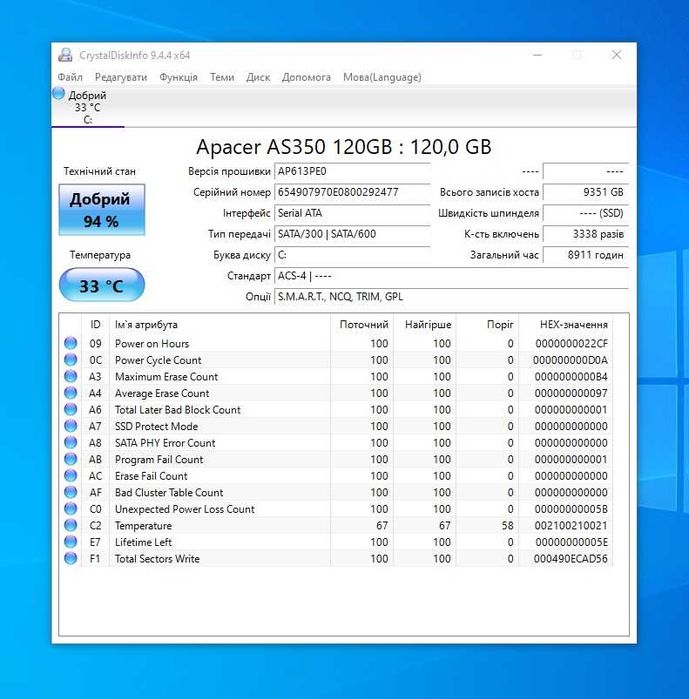Viewport: 689px width, 699px height.
Task: Select the SSD Protect Mode row
Action: point(336,426)
